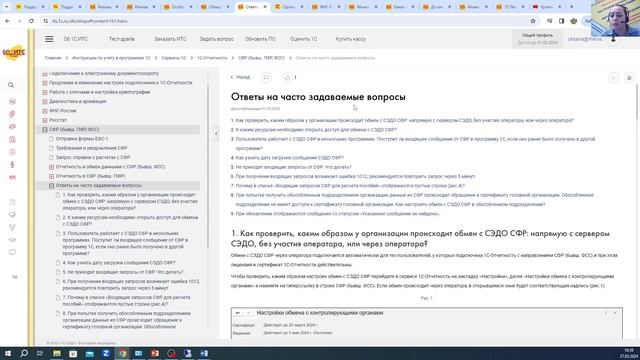Open the Оценить 1С menu item
Screen dimensions: 640x360
(303, 39)
